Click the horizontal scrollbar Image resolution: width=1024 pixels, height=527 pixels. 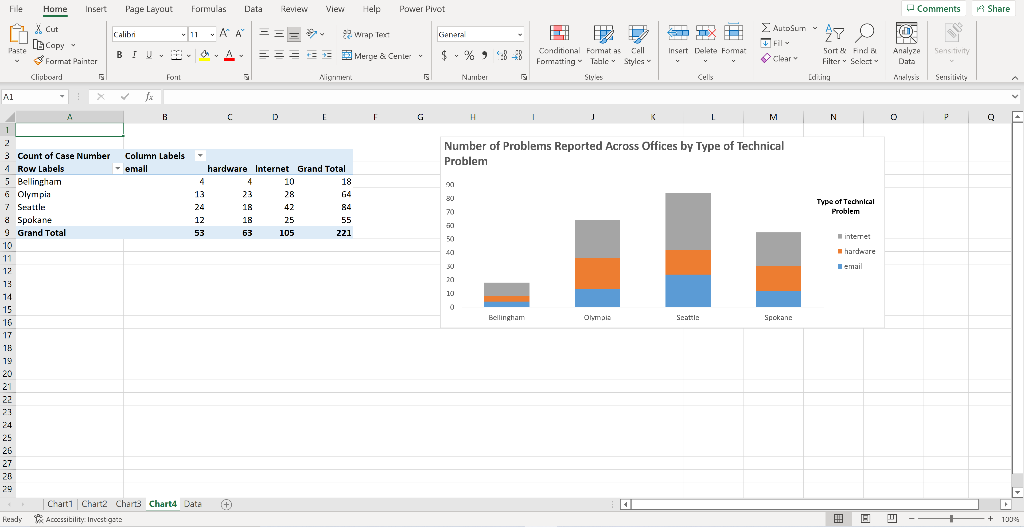[805, 504]
